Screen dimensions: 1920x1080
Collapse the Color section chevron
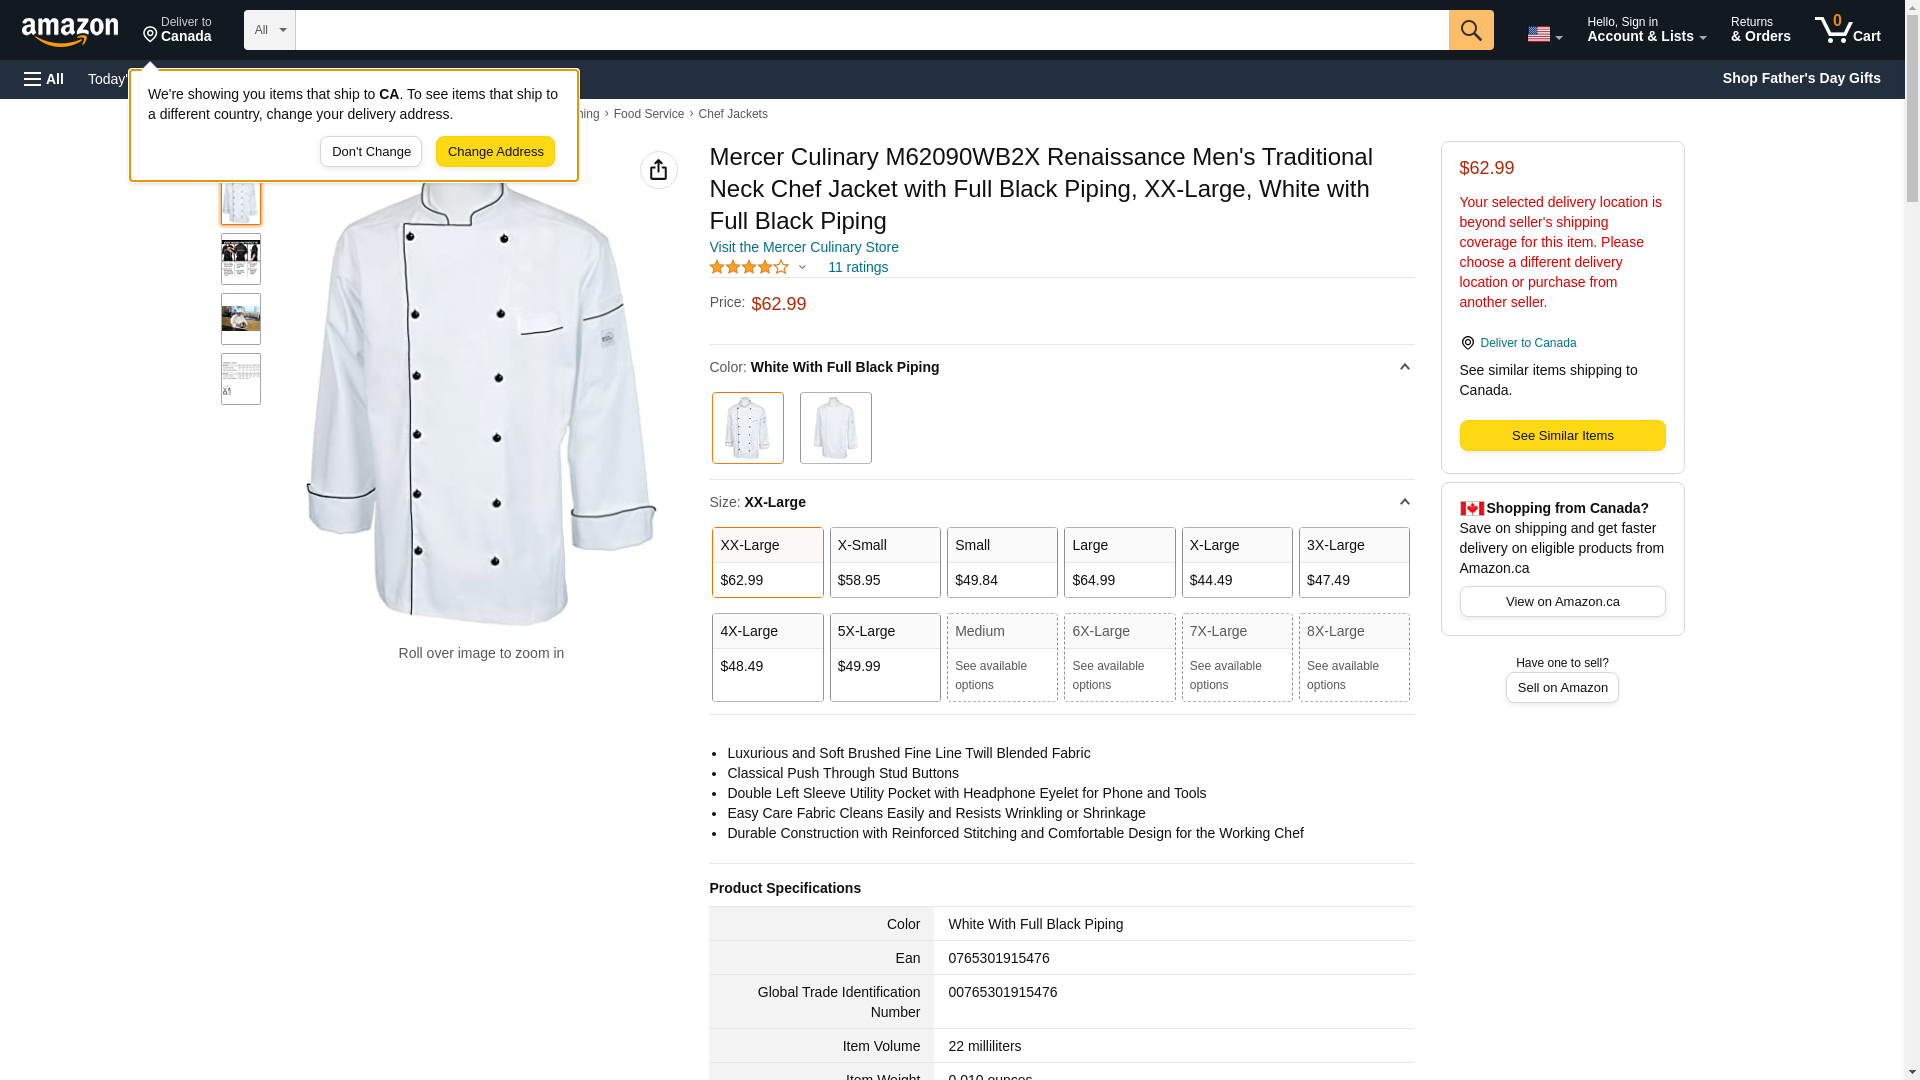click(x=1404, y=367)
